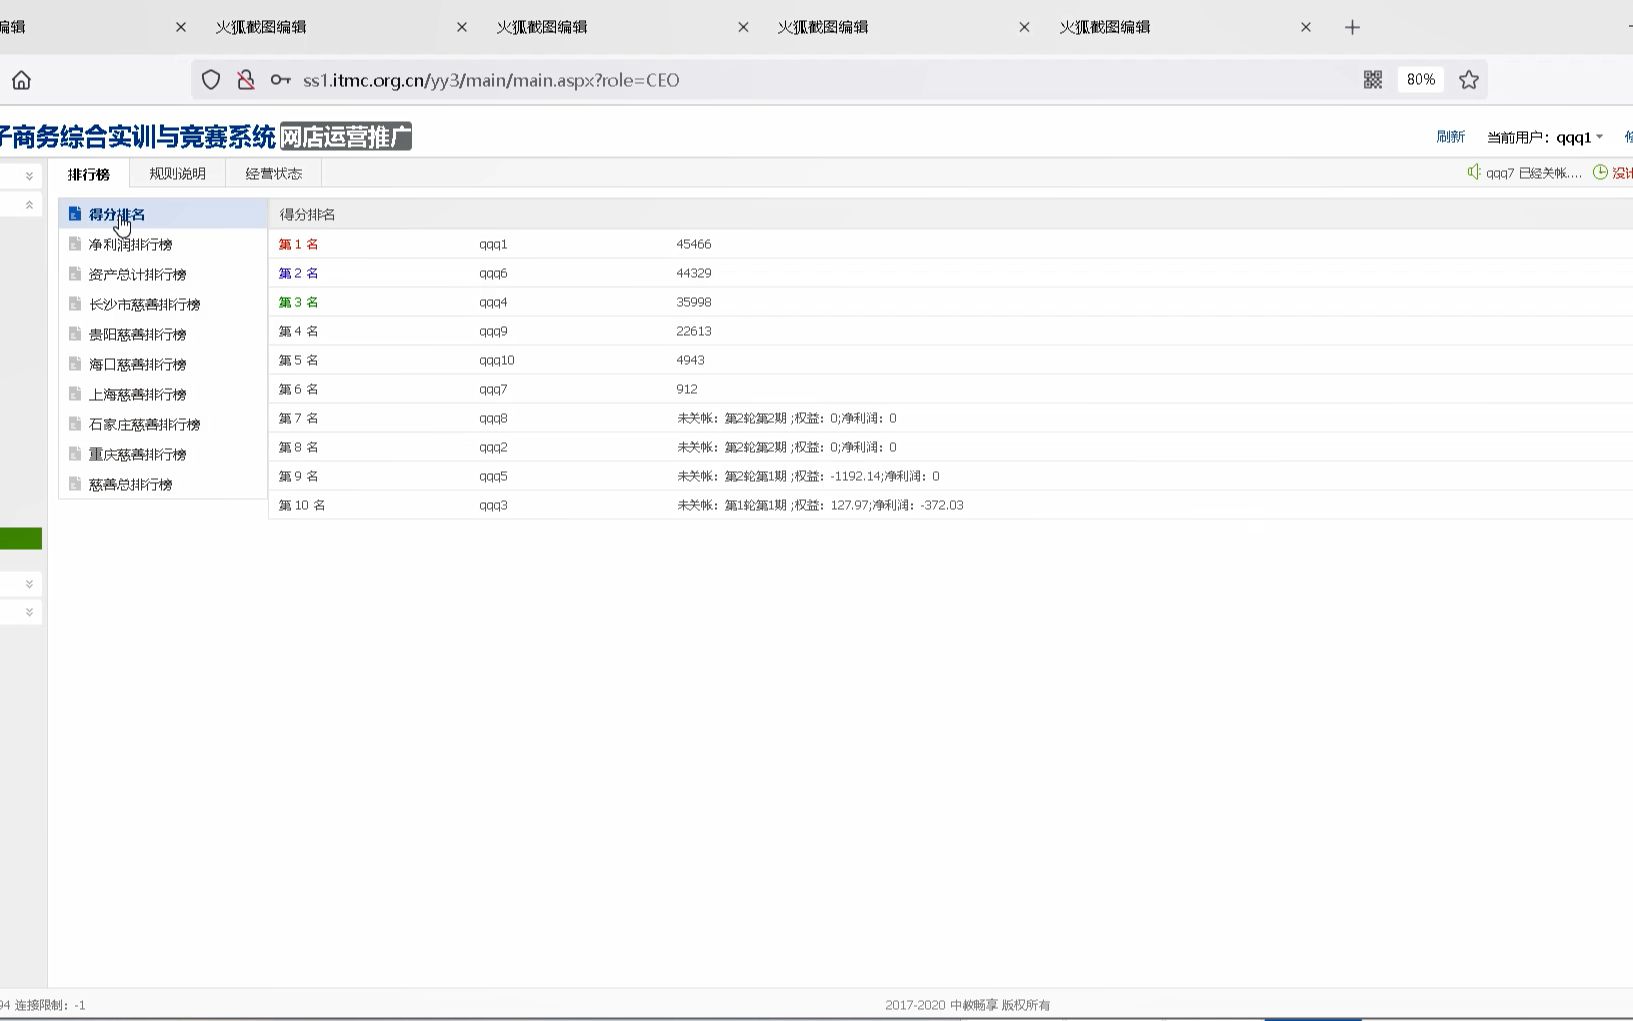Close the fourth 火狐截图编辑 tab
Image resolution: width=1633 pixels, height=1021 pixels.
coord(1024,27)
